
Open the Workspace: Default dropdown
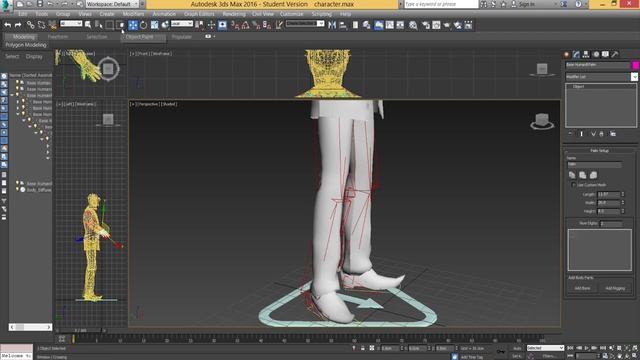112,4
